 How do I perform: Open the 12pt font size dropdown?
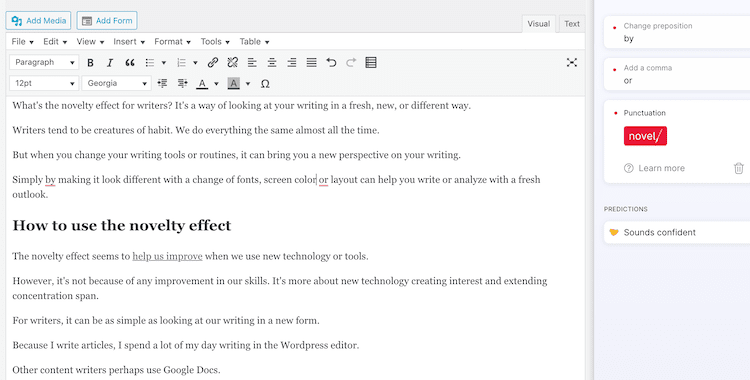point(44,83)
